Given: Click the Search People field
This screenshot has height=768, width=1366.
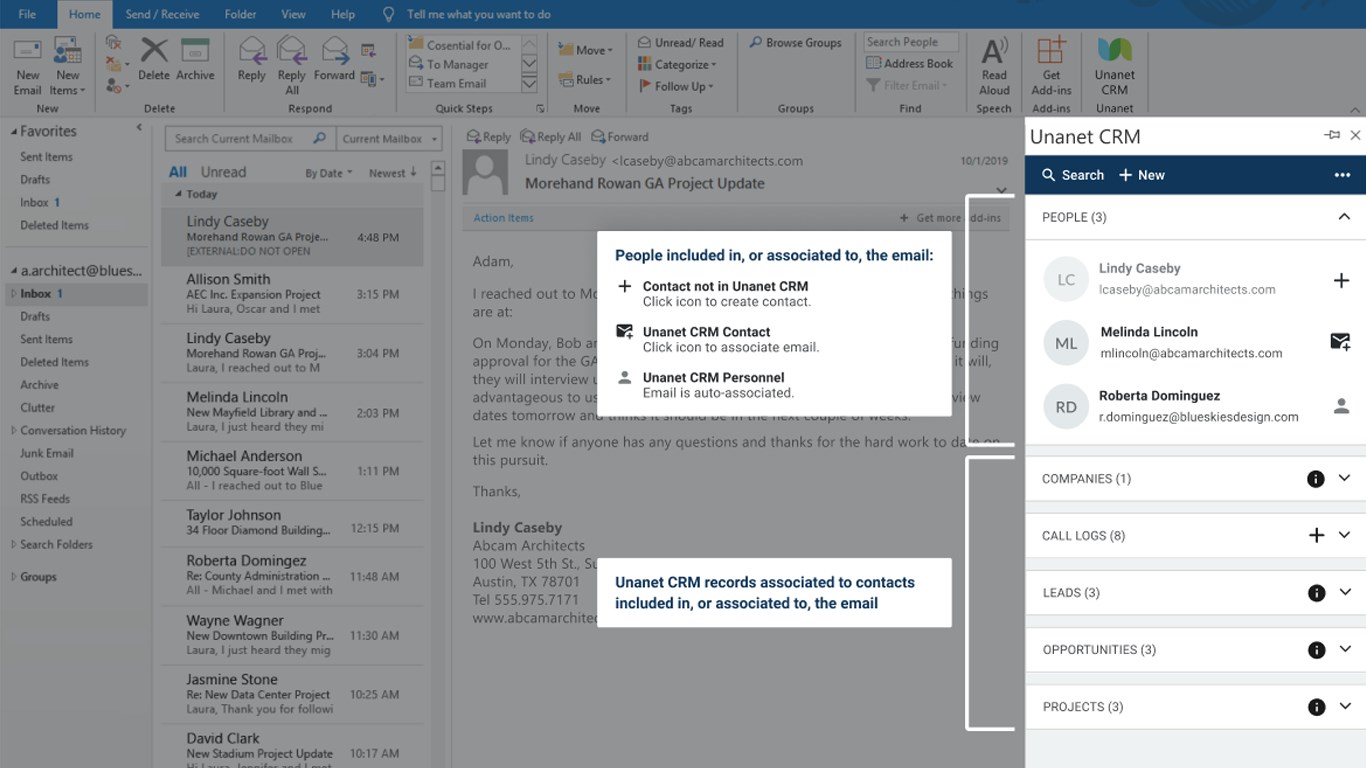Looking at the screenshot, I should pos(911,42).
